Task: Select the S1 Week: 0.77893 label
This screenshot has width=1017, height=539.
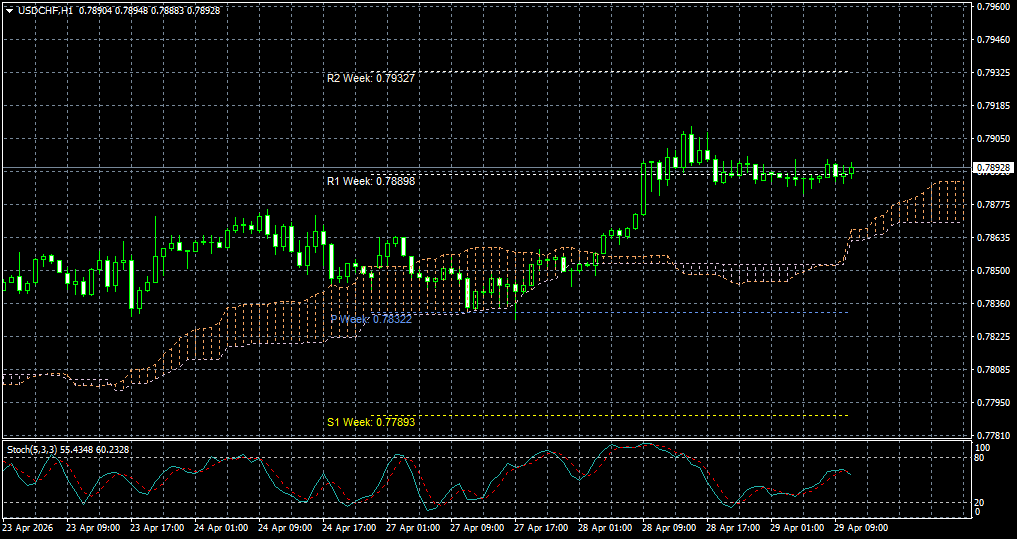Action: pyautogui.click(x=370, y=422)
